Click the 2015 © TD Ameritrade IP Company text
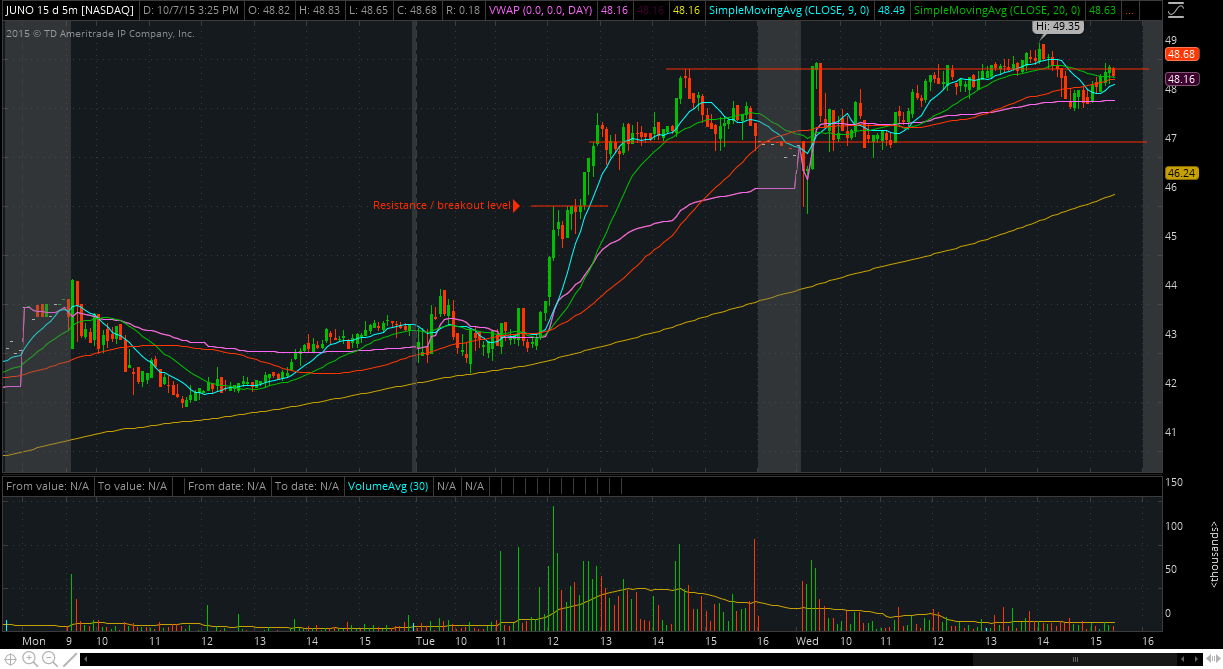This screenshot has width=1223, height=669. [x=100, y=33]
